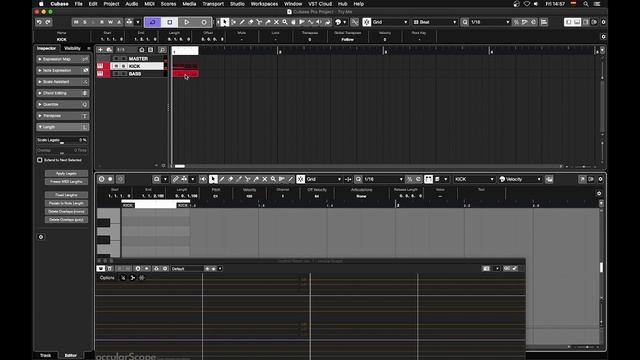
Task: Click the Undo arrow in main toolbar
Action: pyautogui.click(x=39, y=22)
